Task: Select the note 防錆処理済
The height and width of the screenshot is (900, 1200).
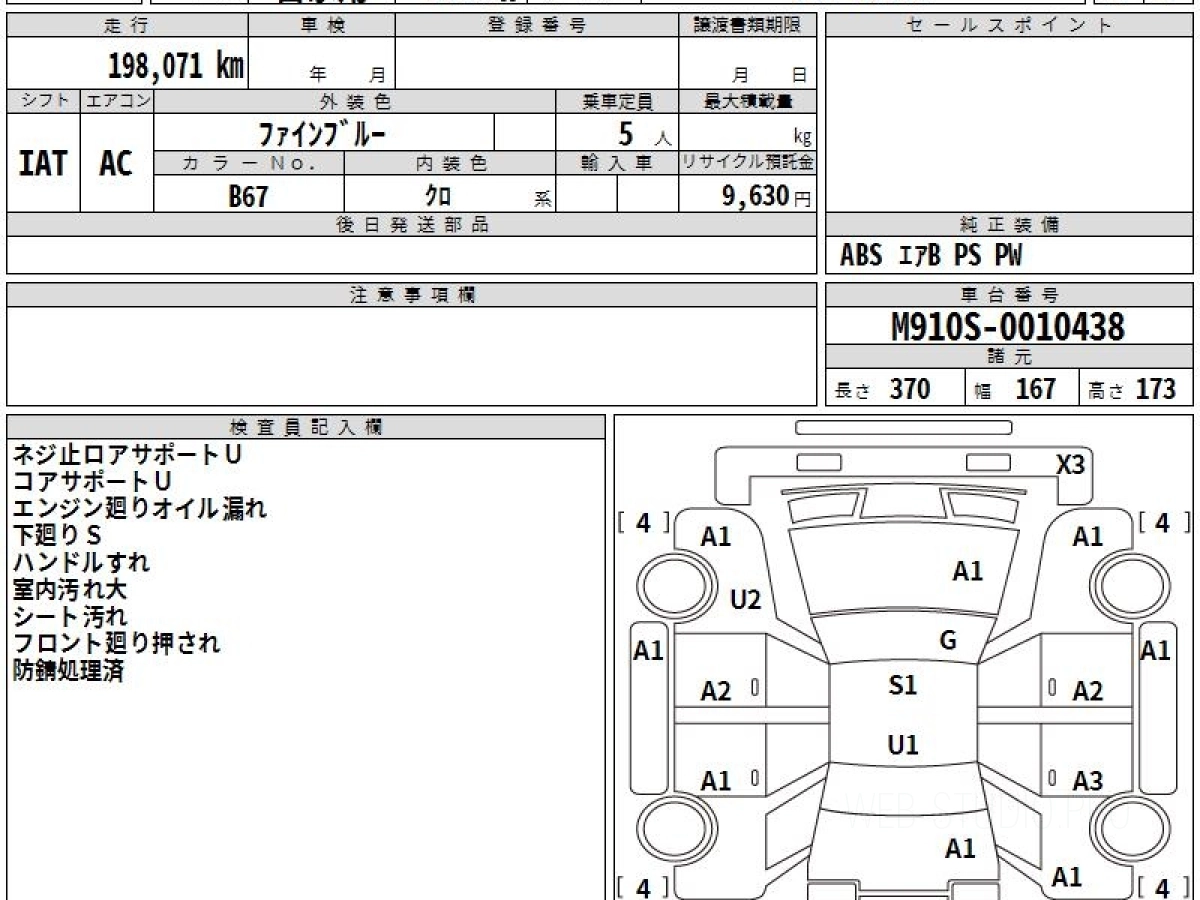Action: pyautogui.click(x=68, y=670)
